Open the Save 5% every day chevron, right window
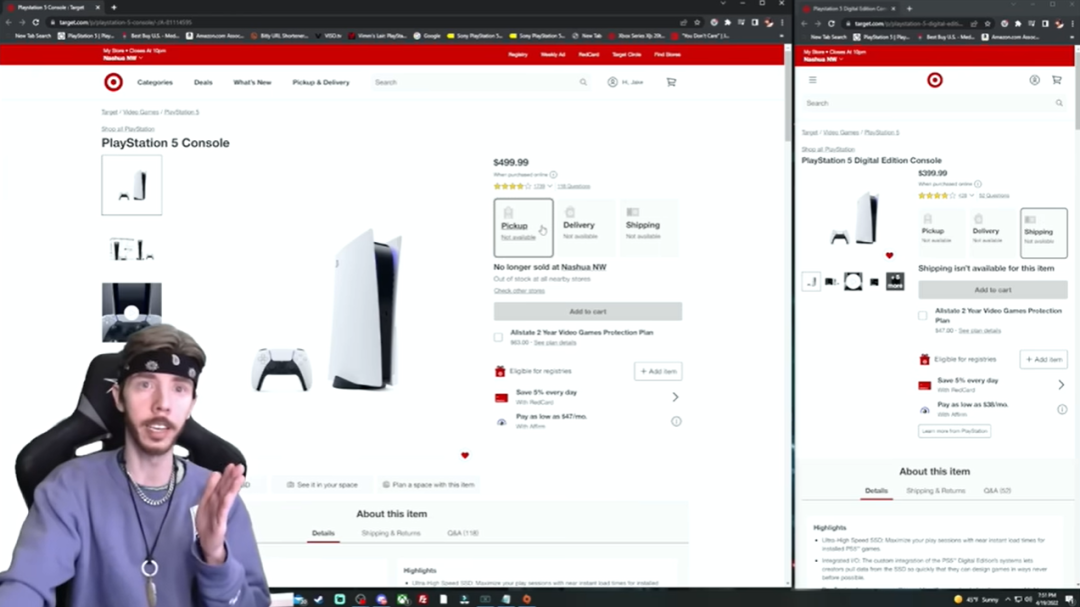The height and width of the screenshot is (607, 1080). click(1061, 384)
